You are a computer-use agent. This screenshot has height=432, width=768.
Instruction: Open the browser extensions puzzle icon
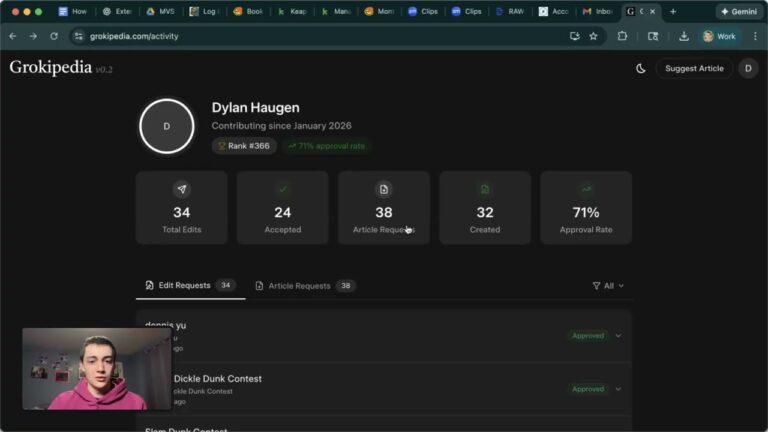[x=622, y=36]
